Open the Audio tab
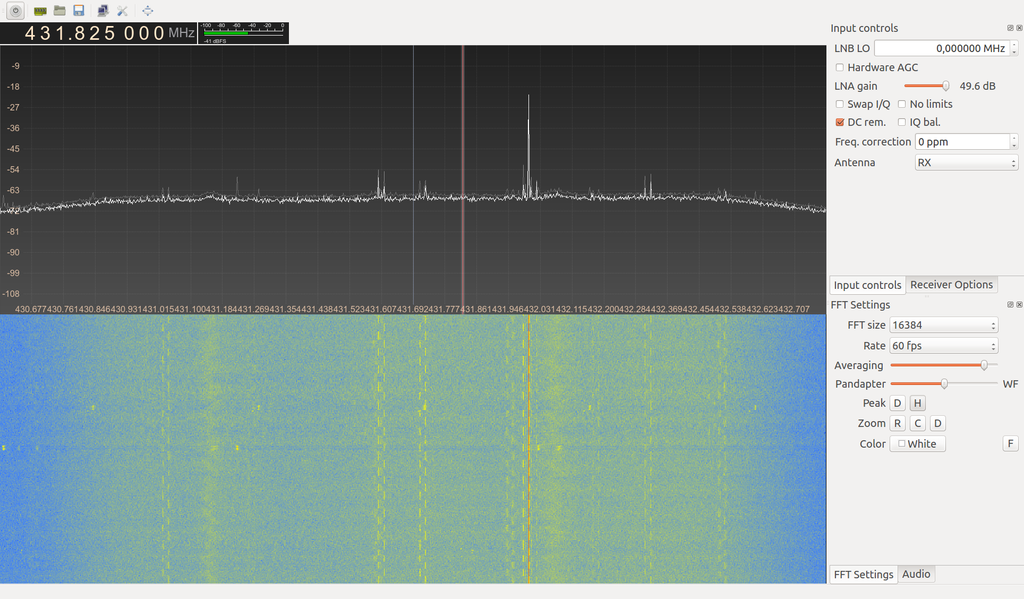 [916, 574]
